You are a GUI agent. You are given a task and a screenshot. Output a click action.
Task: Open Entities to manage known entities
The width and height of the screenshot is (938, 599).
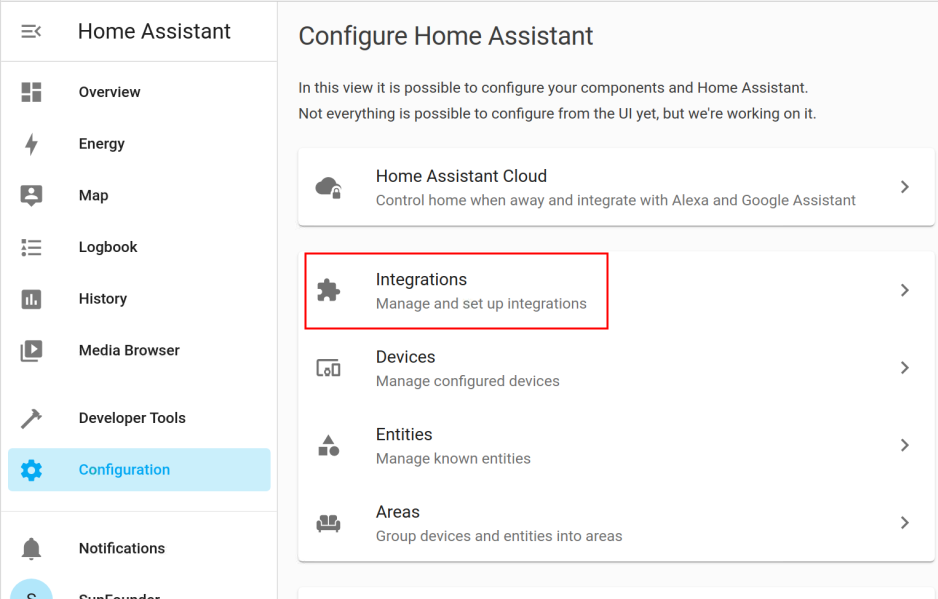coord(616,446)
